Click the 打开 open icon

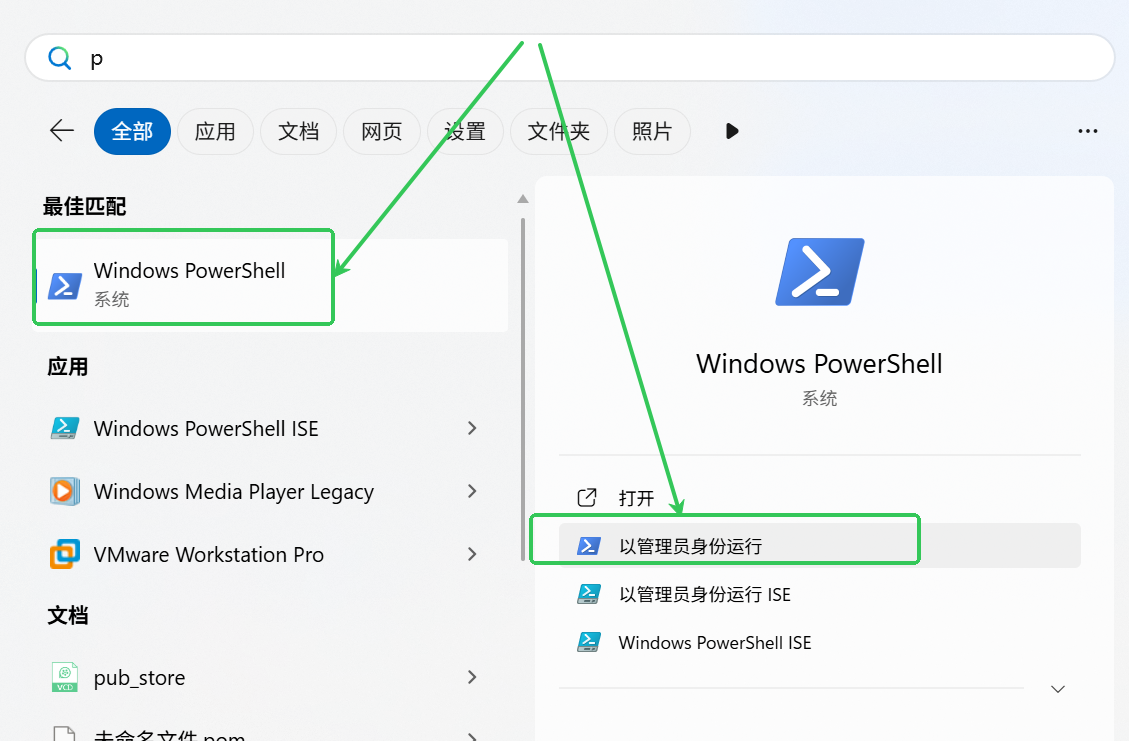point(587,498)
